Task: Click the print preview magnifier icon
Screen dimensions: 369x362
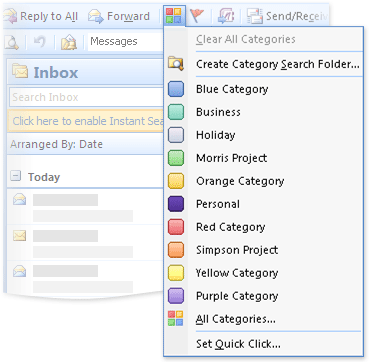Action: point(10,43)
